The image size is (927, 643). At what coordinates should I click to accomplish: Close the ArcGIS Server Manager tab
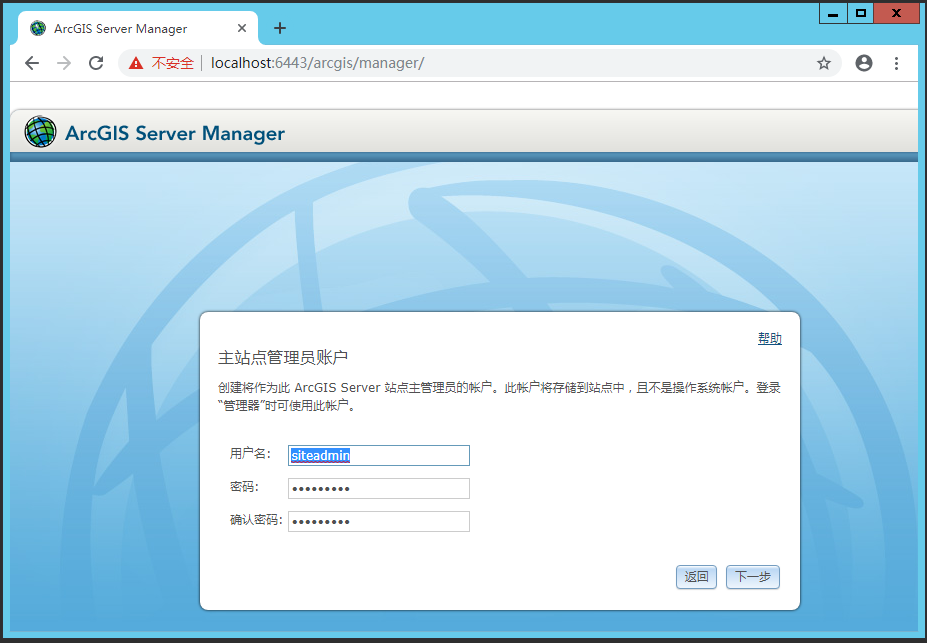[x=242, y=28]
